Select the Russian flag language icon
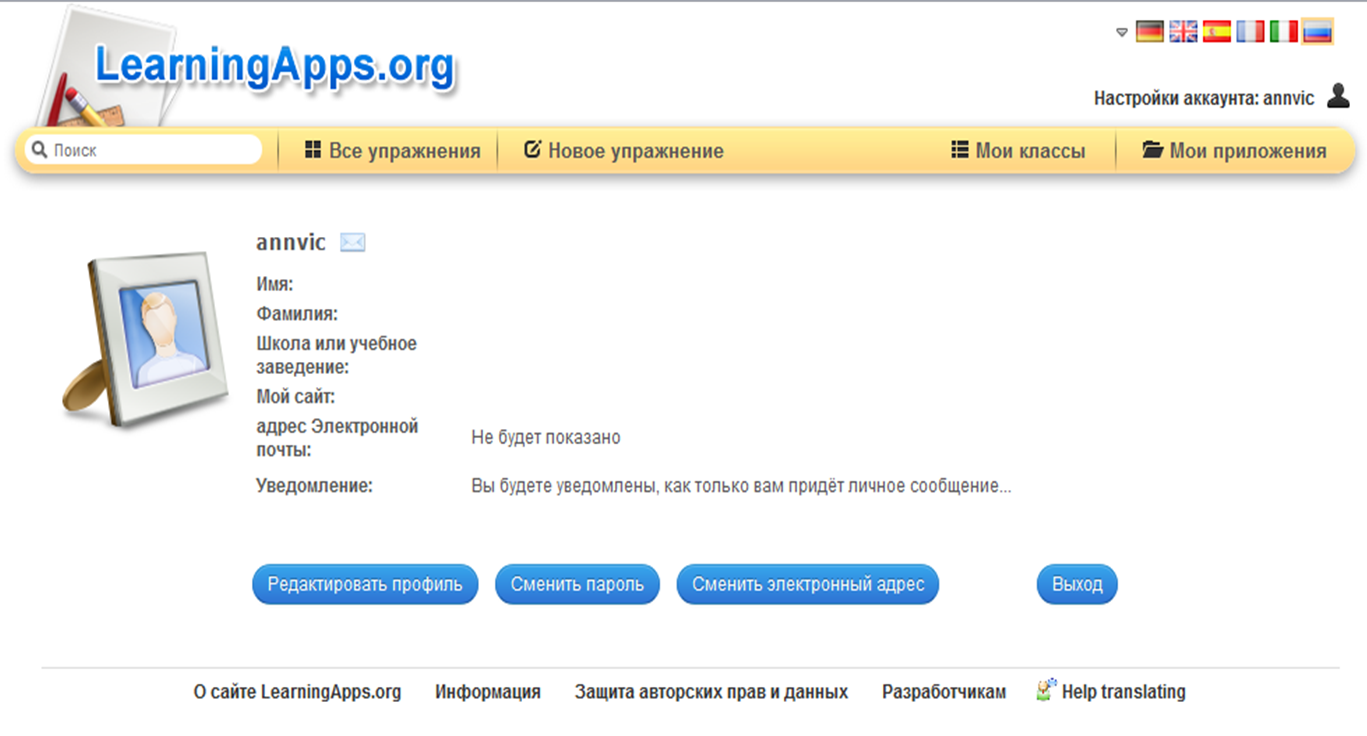Screen dimensions: 1367x736 [x=1317, y=32]
